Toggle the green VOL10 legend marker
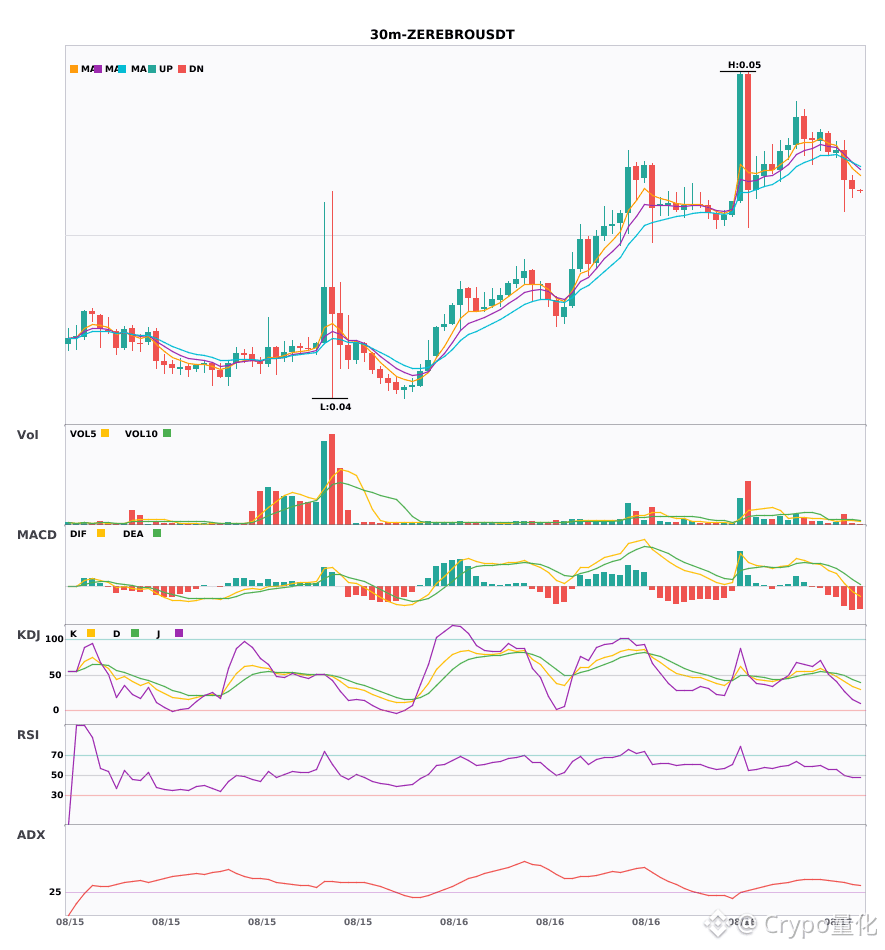The width and height of the screenshot is (885, 950). point(167,433)
